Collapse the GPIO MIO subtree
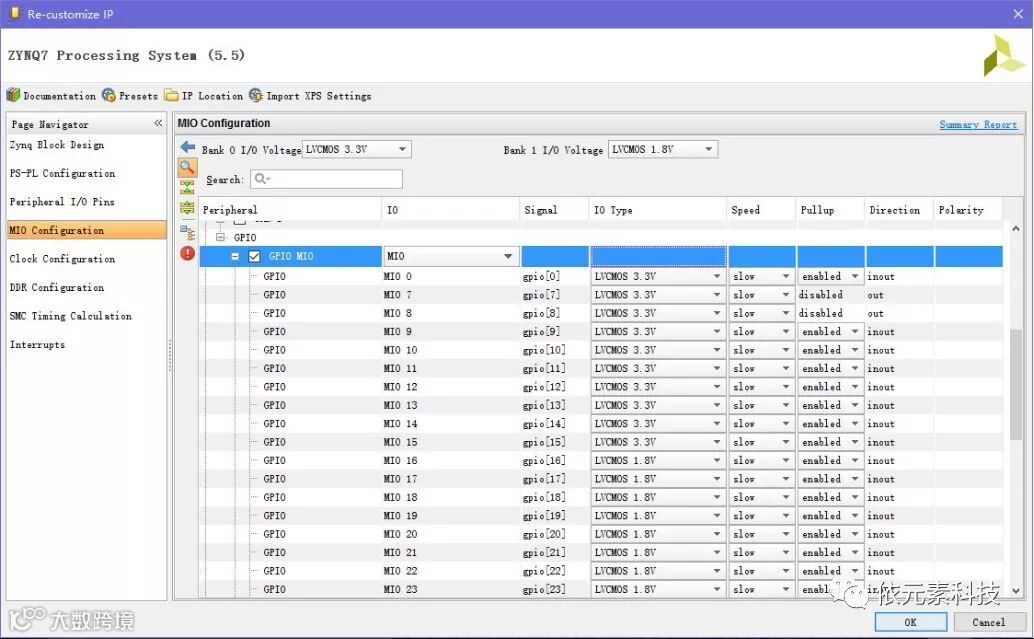 click(235, 256)
